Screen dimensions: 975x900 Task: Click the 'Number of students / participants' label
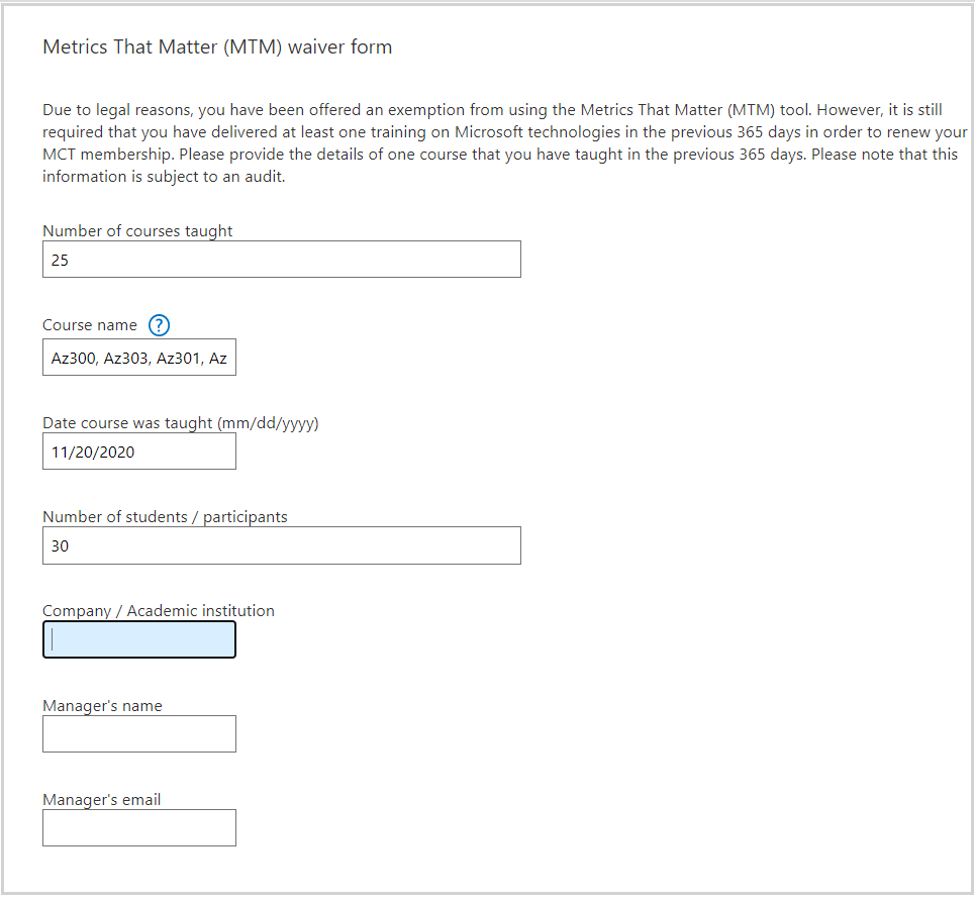click(165, 517)
